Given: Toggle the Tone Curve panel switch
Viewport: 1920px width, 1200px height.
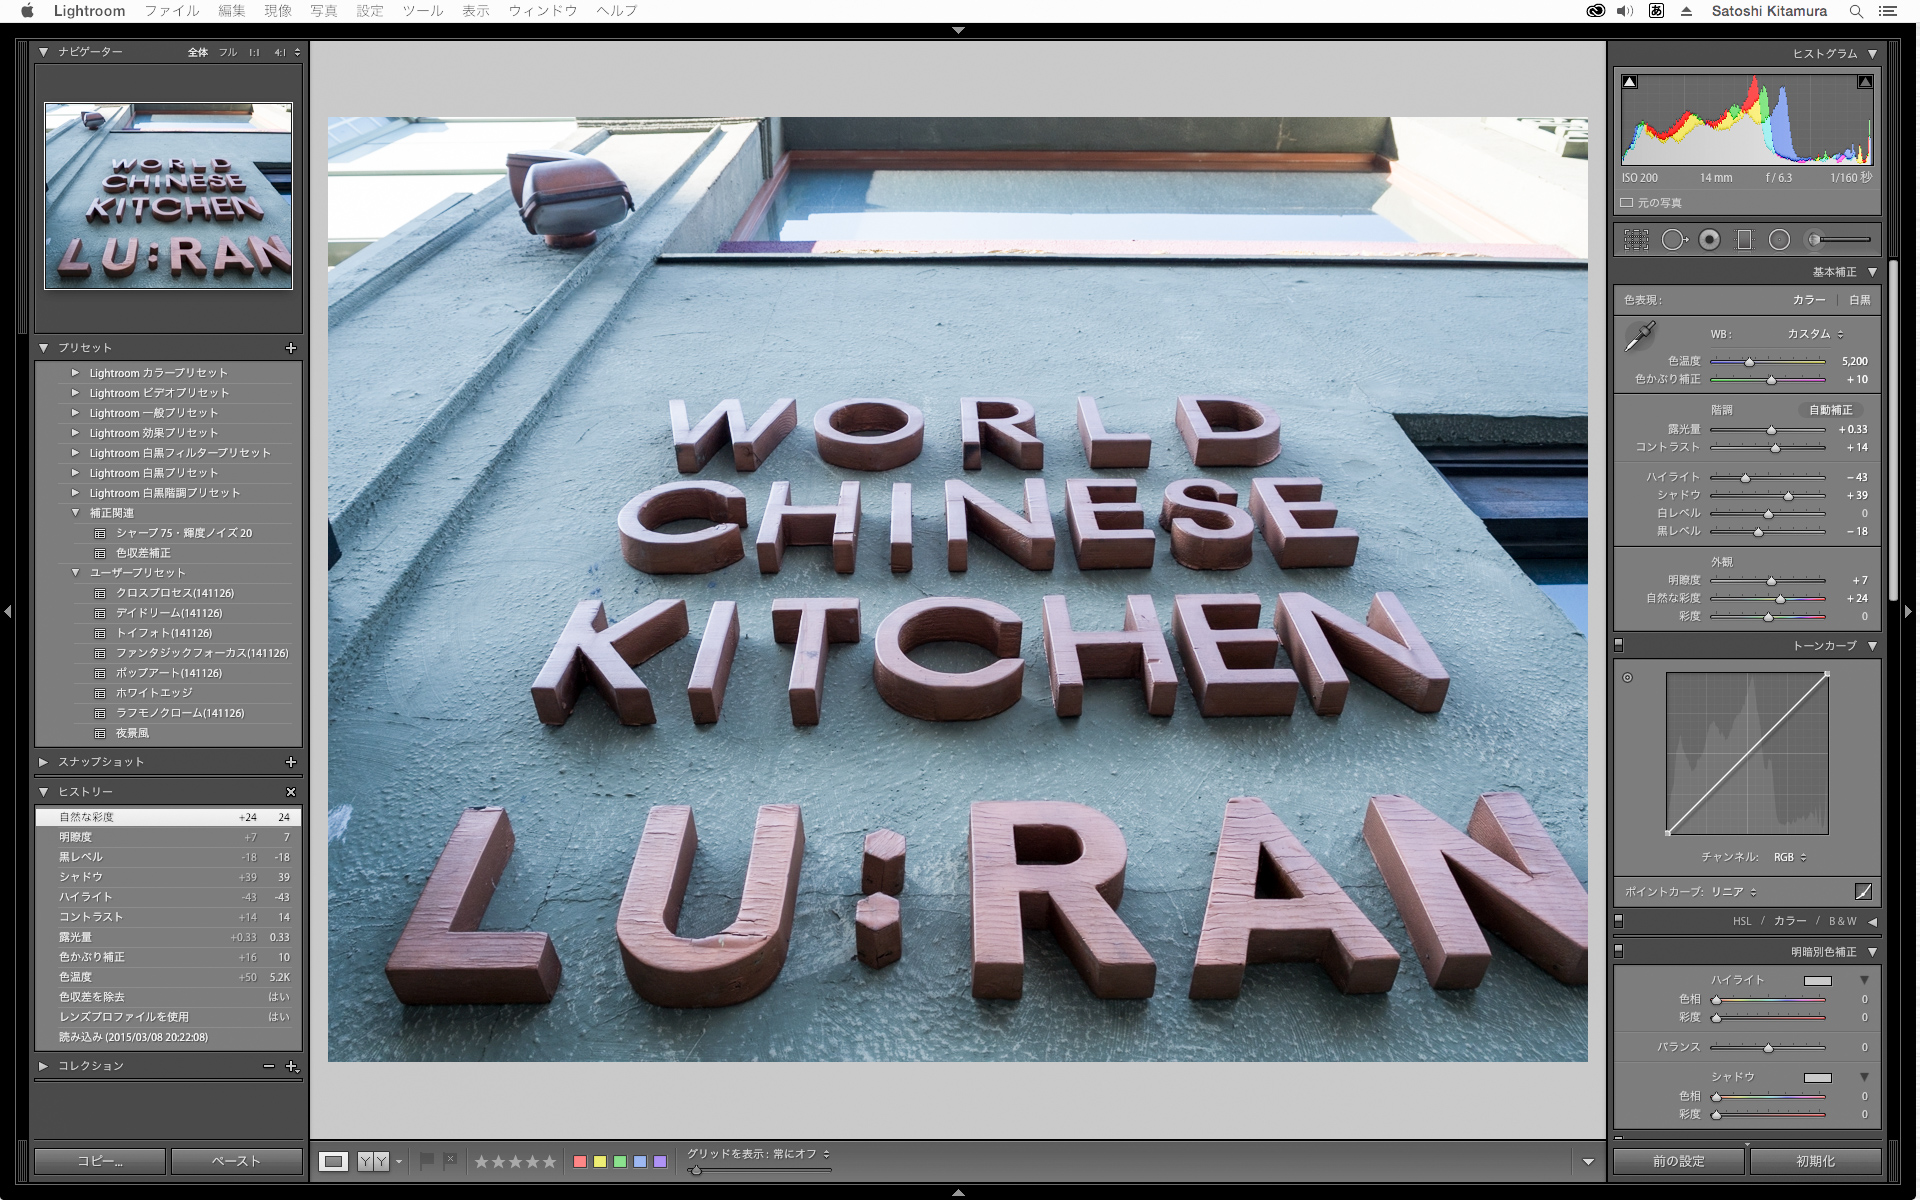Looking at the screenshot, I should click(1619, 645).
